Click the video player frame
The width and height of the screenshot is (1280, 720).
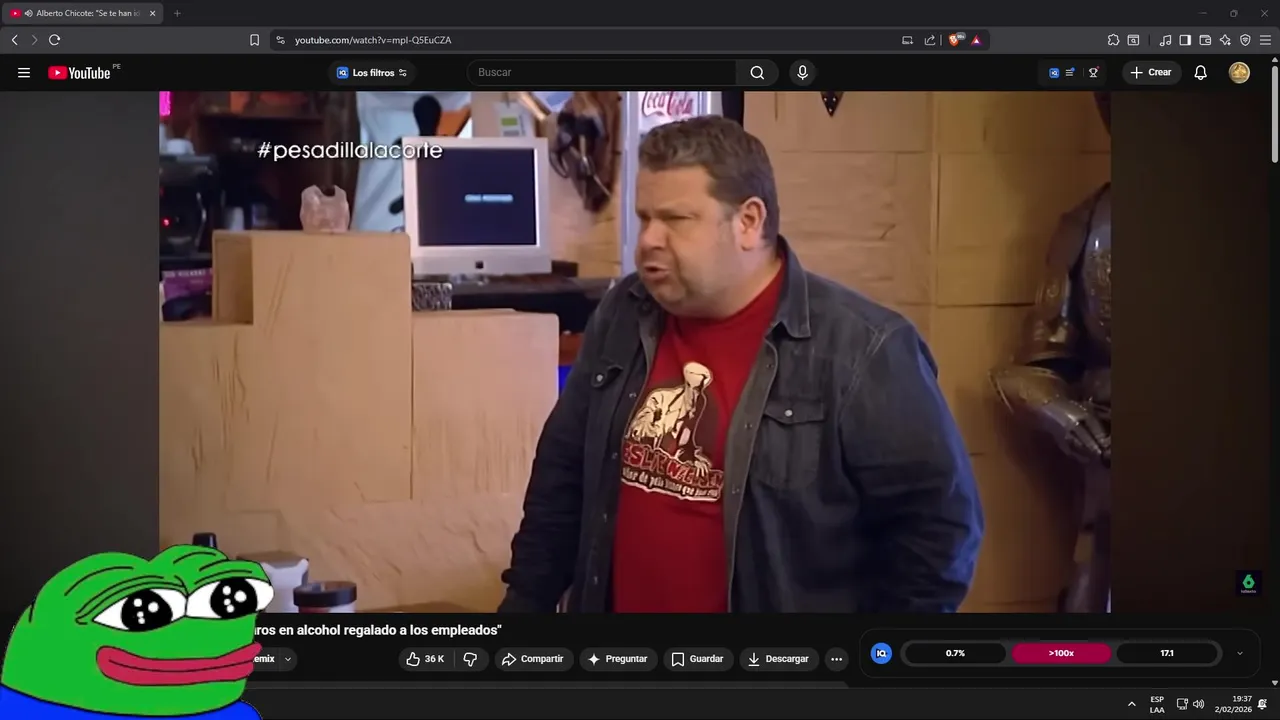tap(634, 351)
